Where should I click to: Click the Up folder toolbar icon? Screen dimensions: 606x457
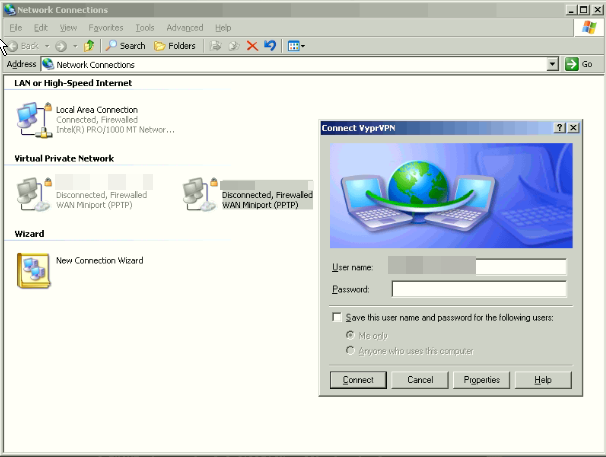click(x=89, y=46)
